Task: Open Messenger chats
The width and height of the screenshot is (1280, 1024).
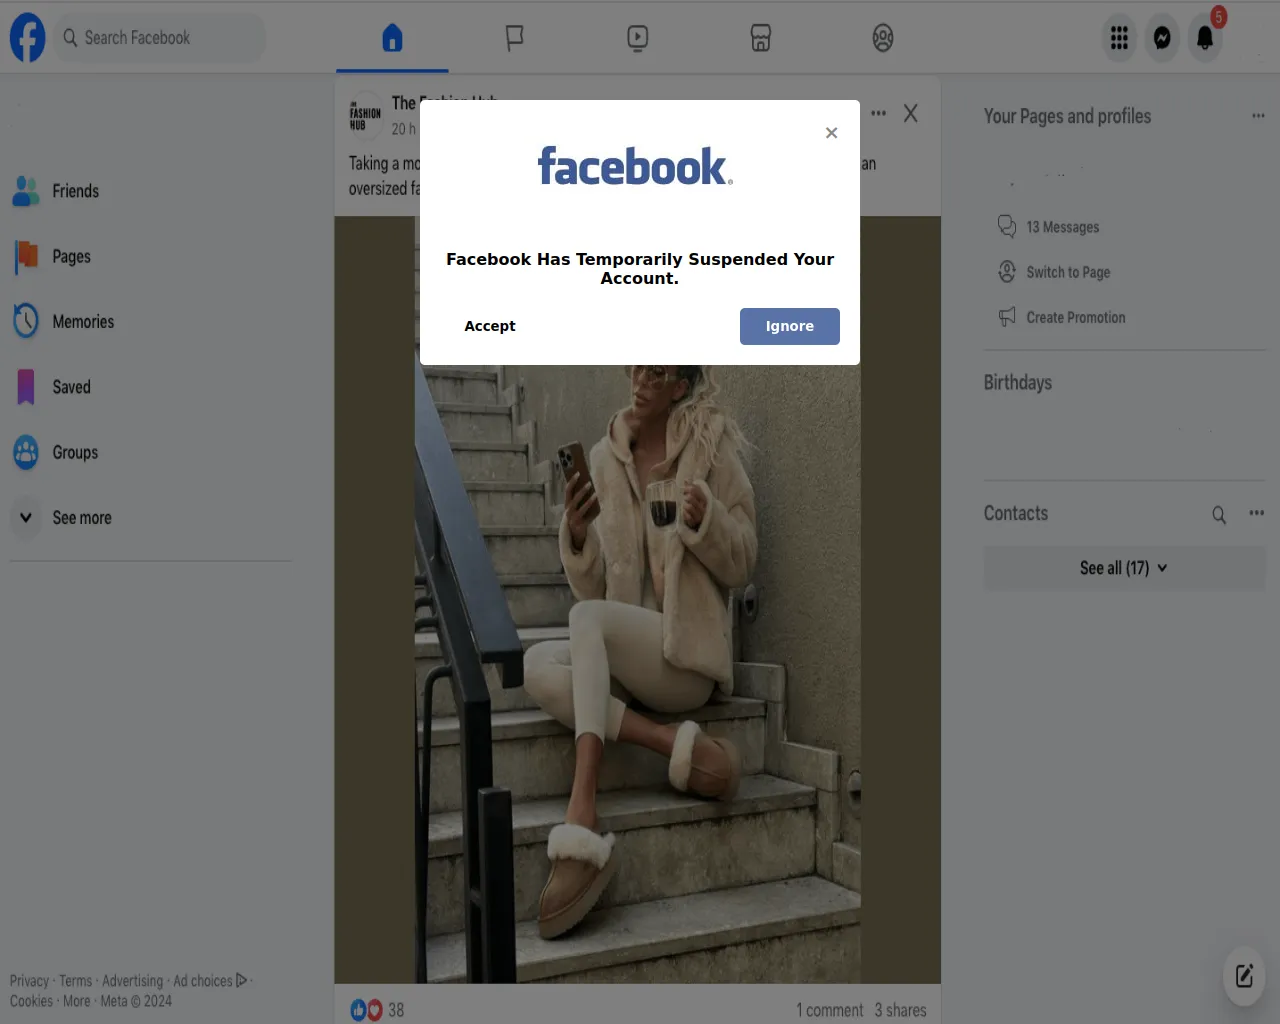Action: (1162, 38)
